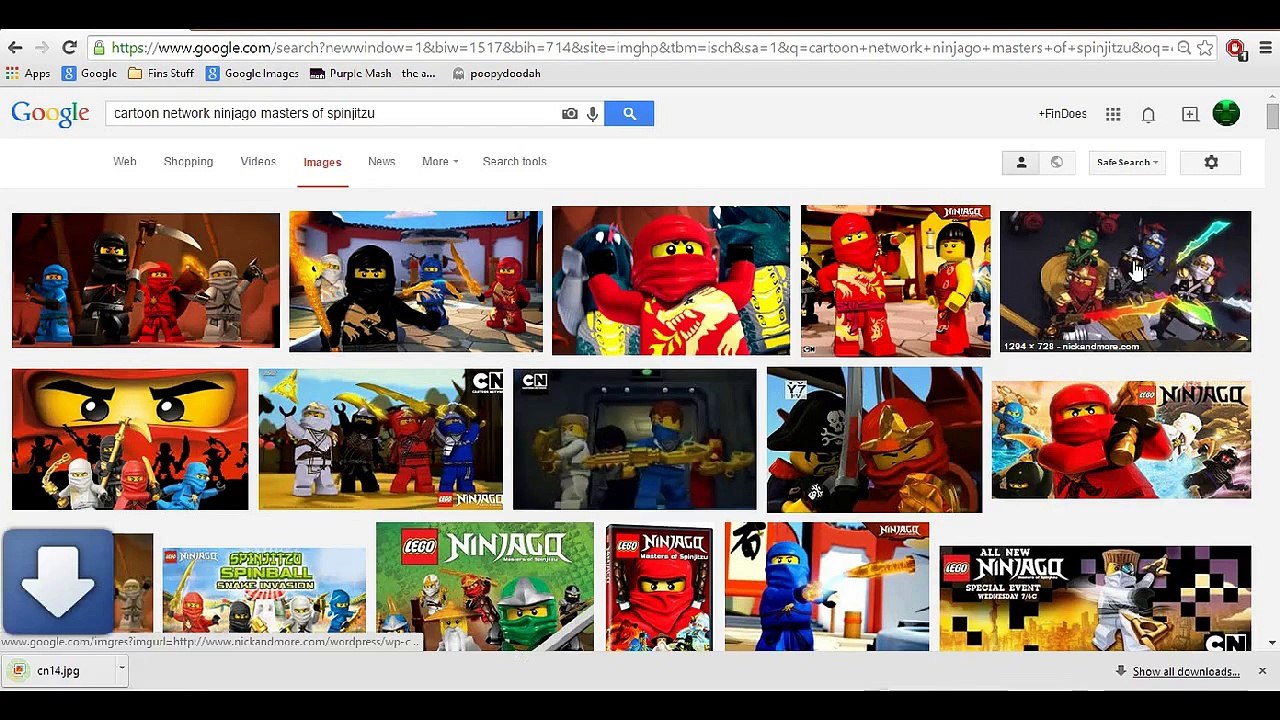Open the green LEGO Ninjago poster thumbnail

(485, 586)
